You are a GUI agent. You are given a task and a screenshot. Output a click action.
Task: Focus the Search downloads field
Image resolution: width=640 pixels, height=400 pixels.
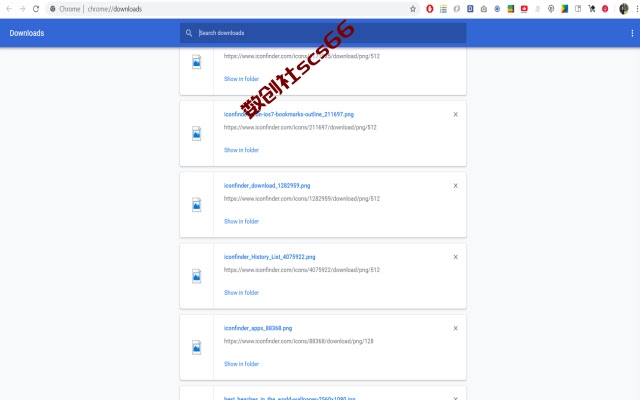coord(323,33)
